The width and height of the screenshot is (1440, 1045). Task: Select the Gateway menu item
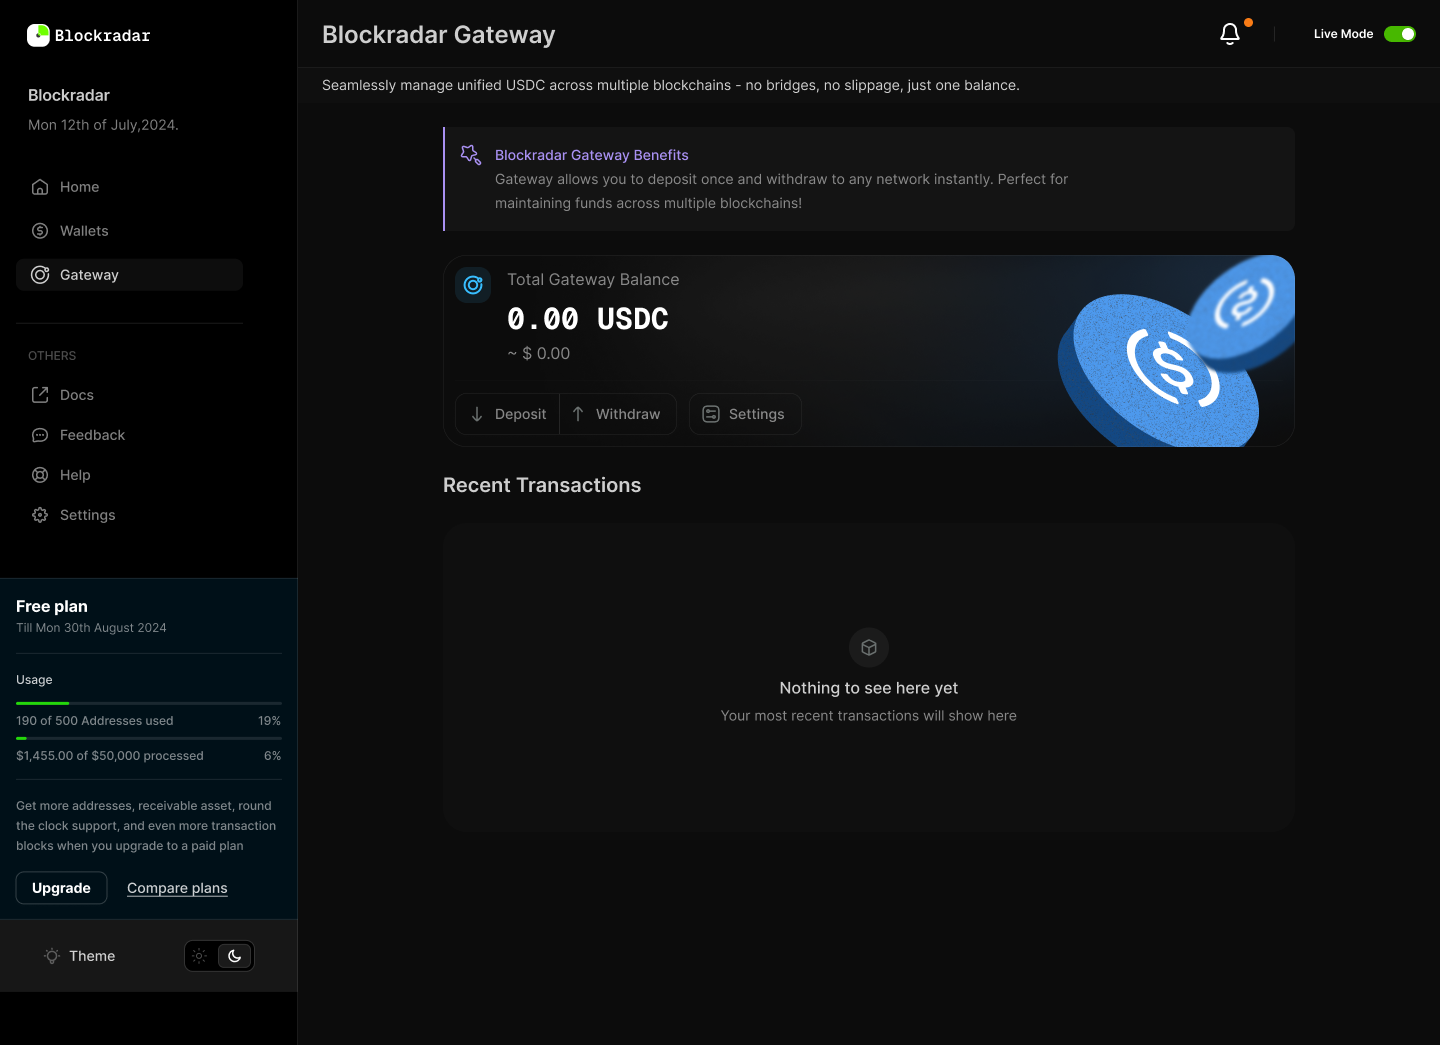[x=129, y=275]
